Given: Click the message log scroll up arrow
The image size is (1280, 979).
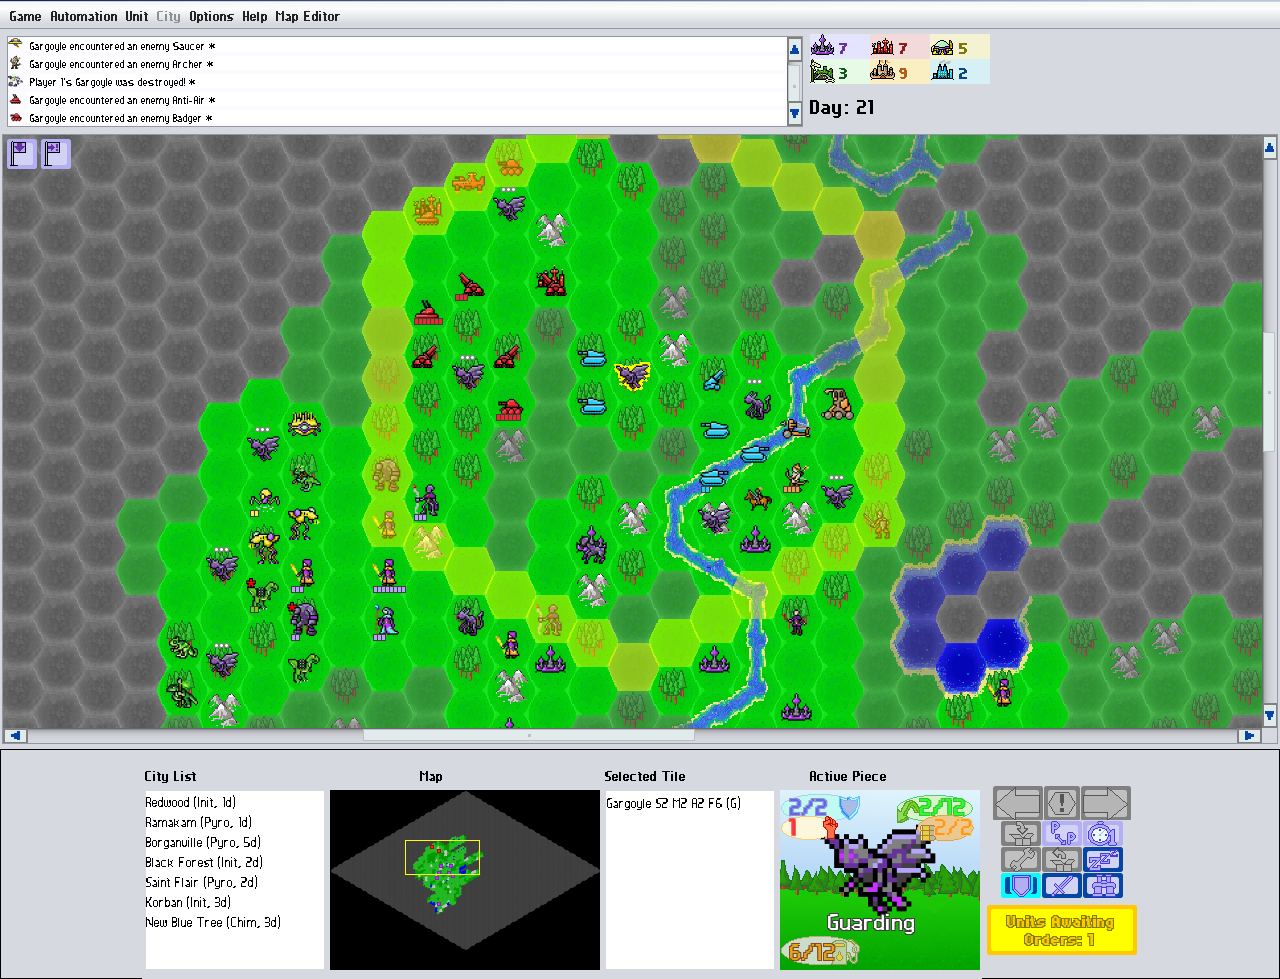Looking at the screenshot, I should click(x=795, y=48).
